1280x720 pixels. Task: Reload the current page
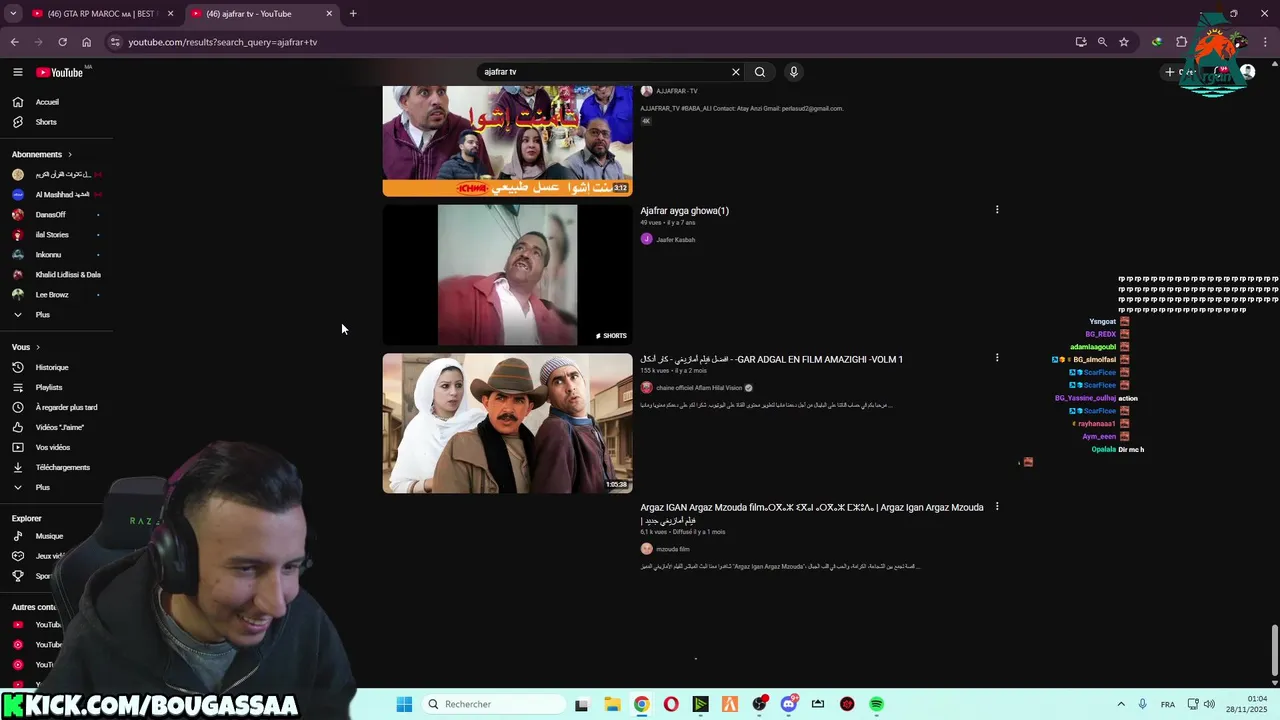click(62, 42)
